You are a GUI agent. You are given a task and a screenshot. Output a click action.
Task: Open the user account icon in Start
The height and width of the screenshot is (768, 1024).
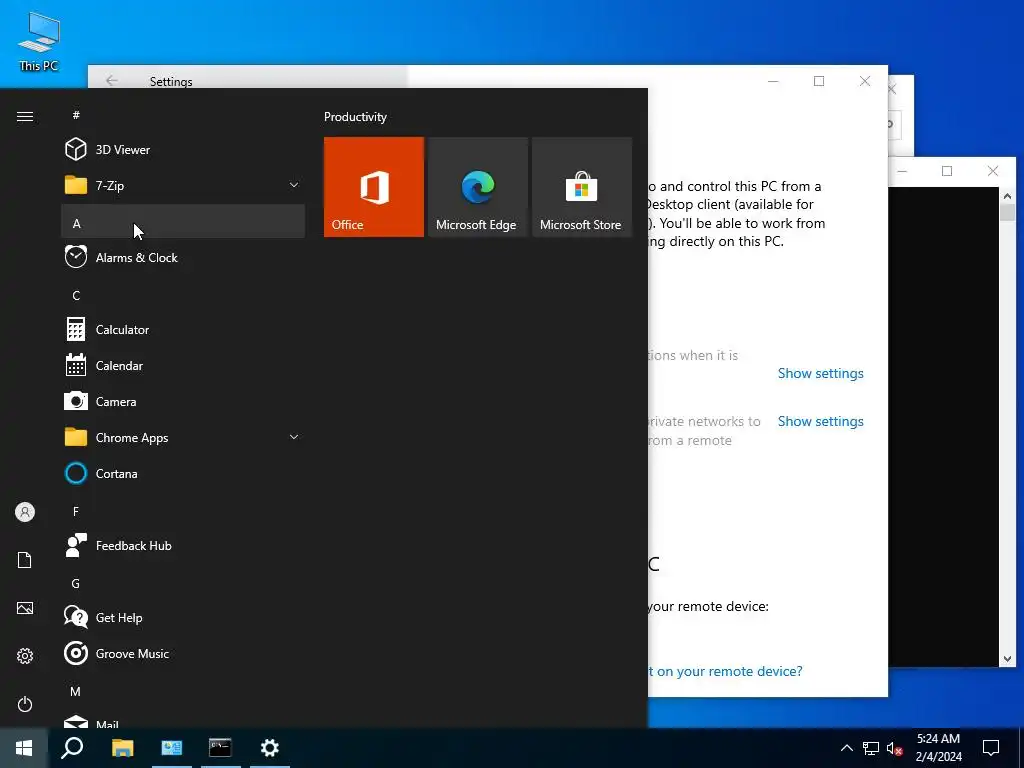click(x=25, y=512)
